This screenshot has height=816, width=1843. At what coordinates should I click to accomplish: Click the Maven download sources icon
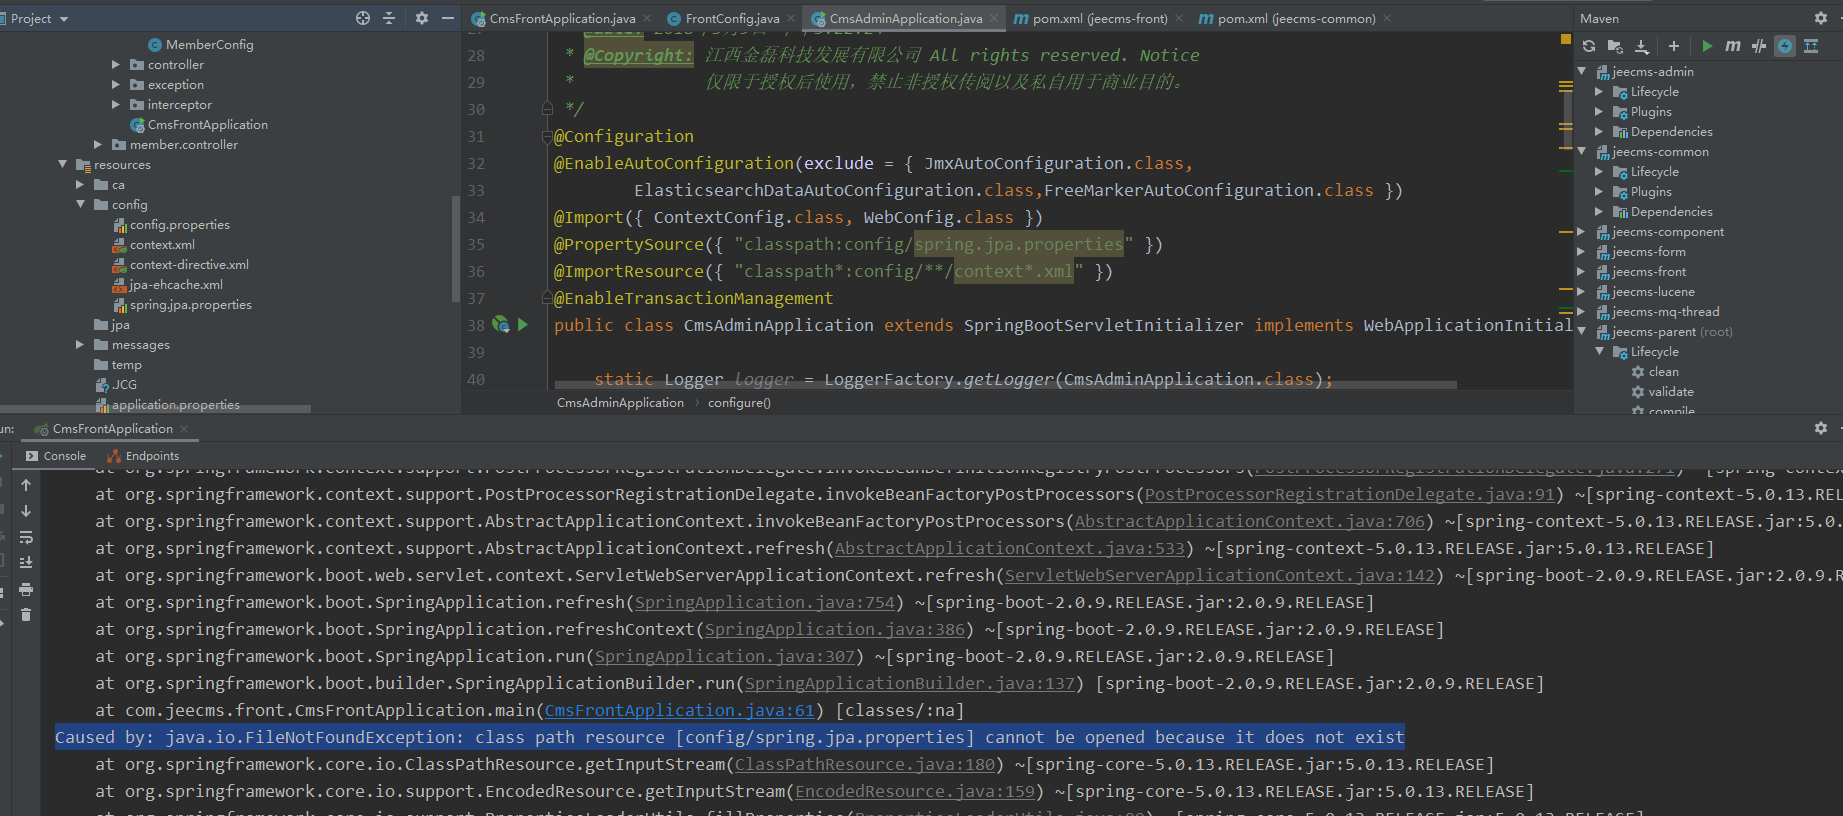click(x=1642, y=46)
